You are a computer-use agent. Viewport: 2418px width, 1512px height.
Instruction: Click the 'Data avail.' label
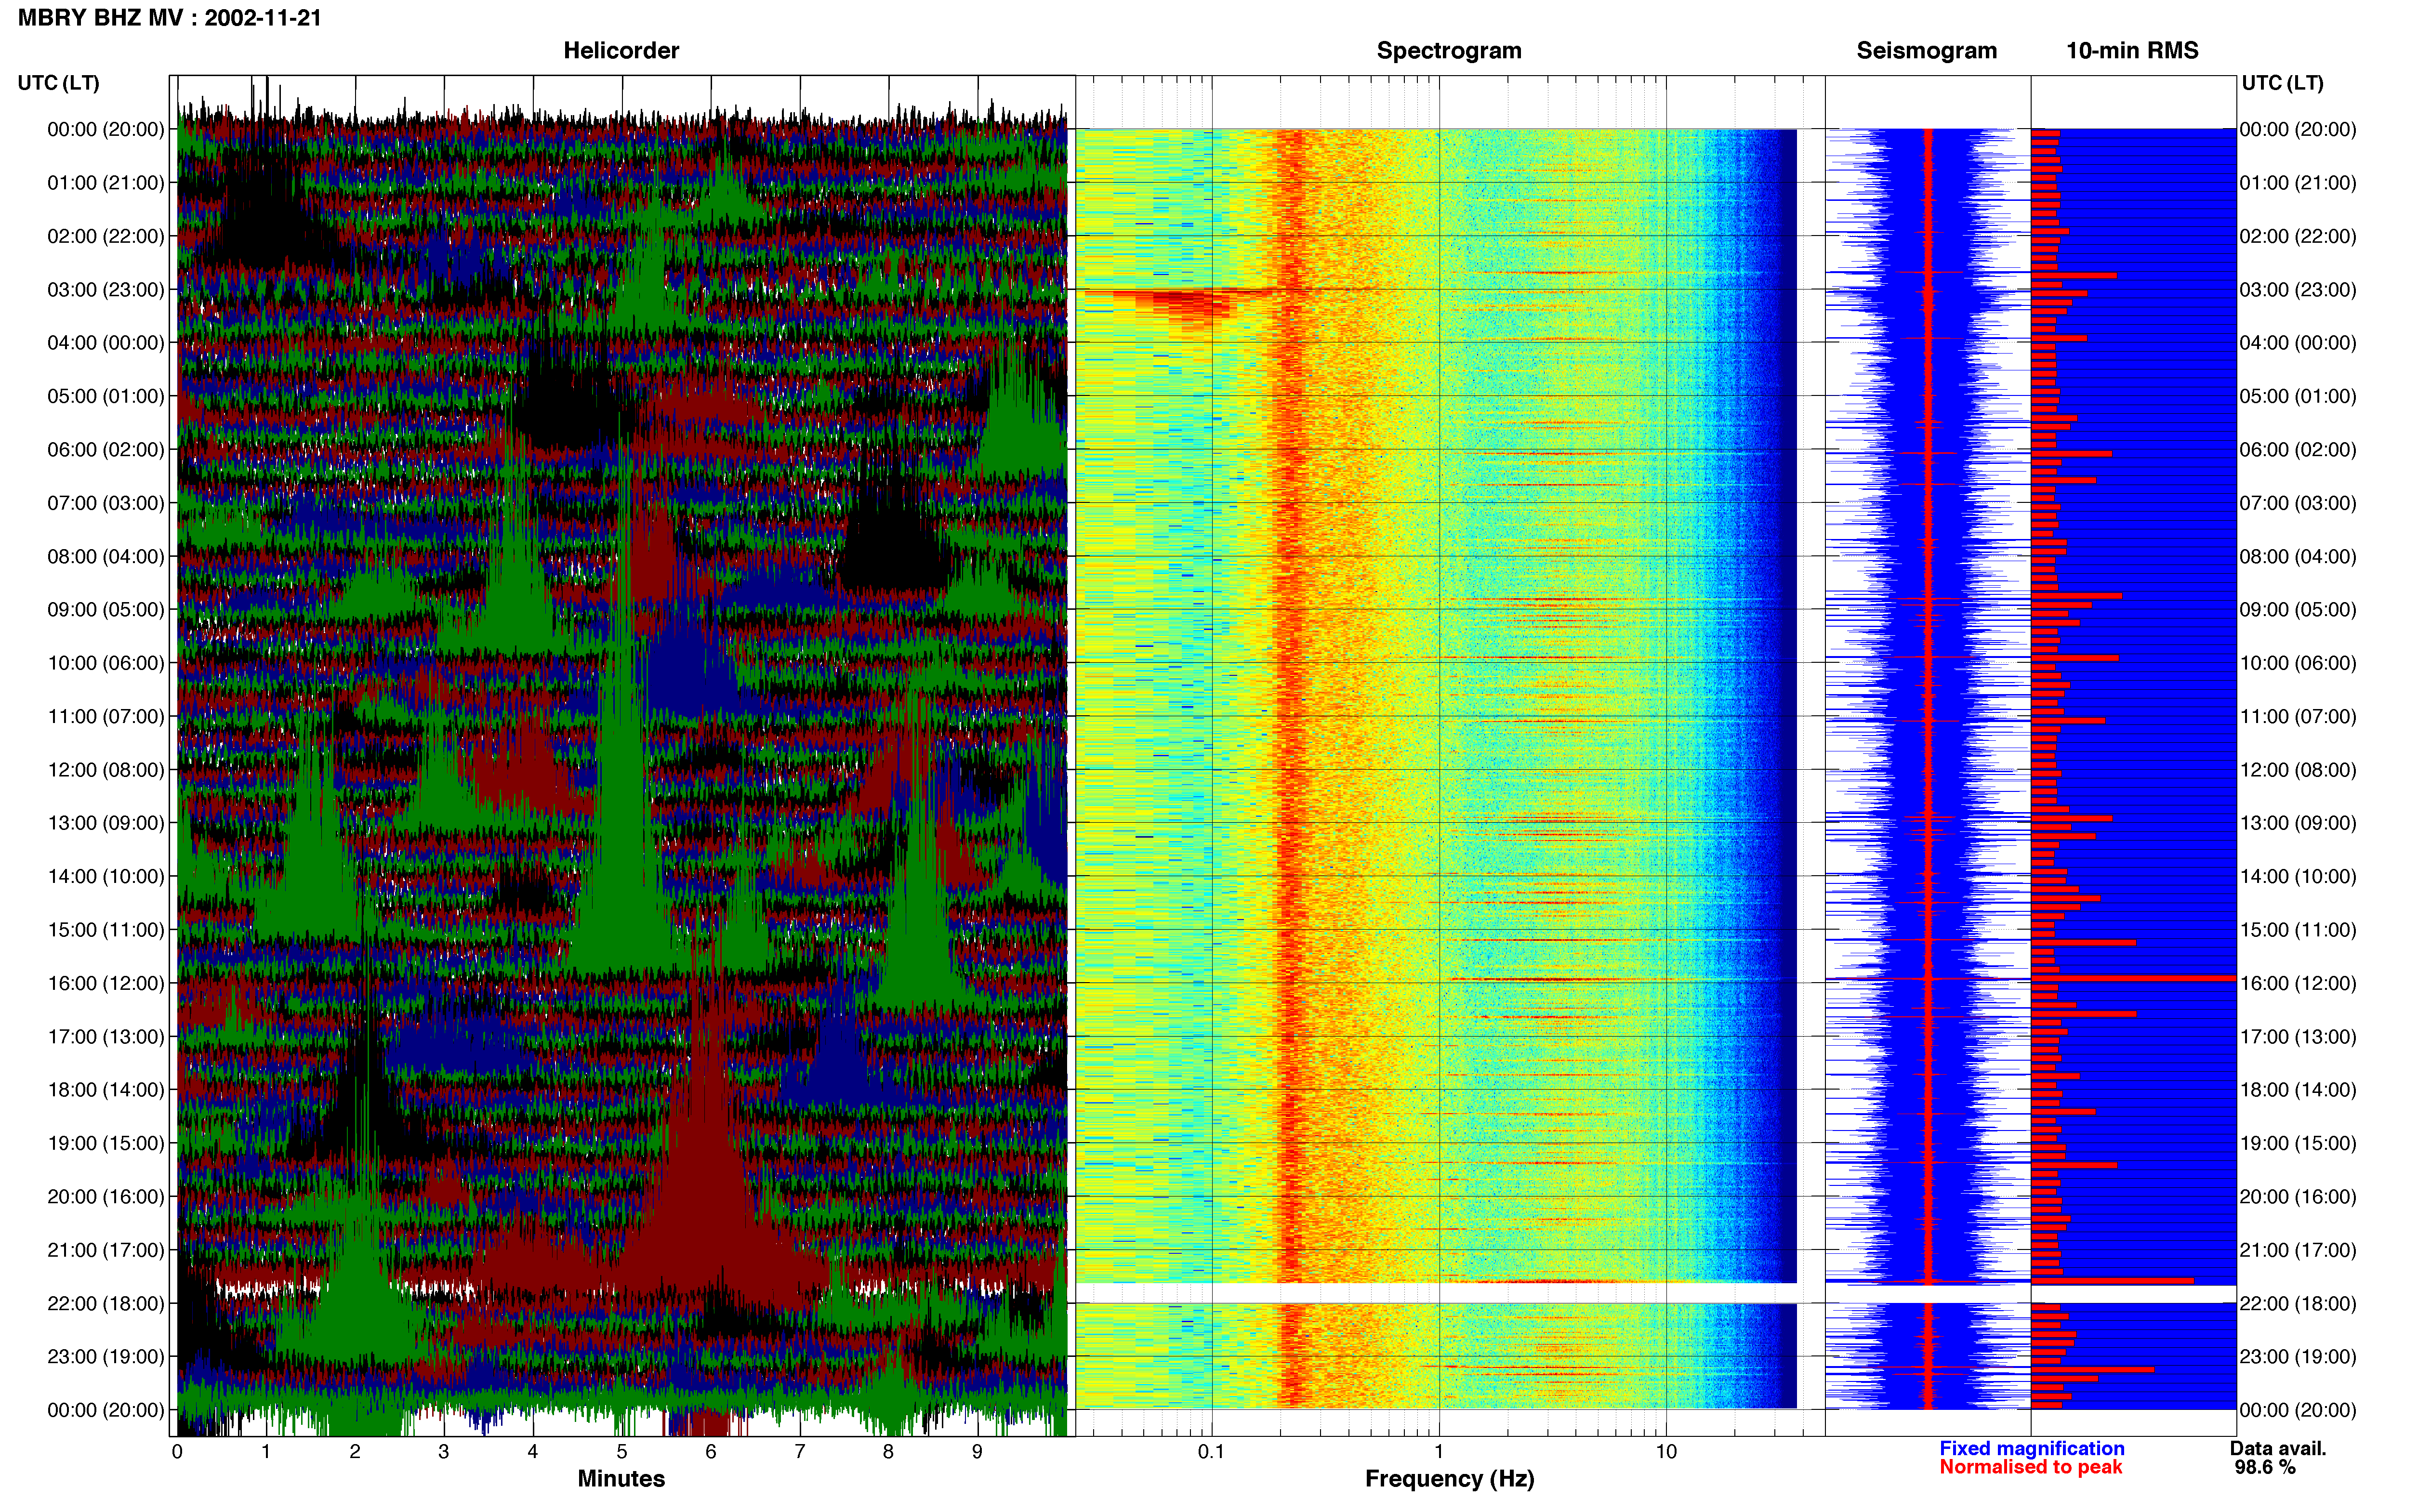tap(2278, 1448)
